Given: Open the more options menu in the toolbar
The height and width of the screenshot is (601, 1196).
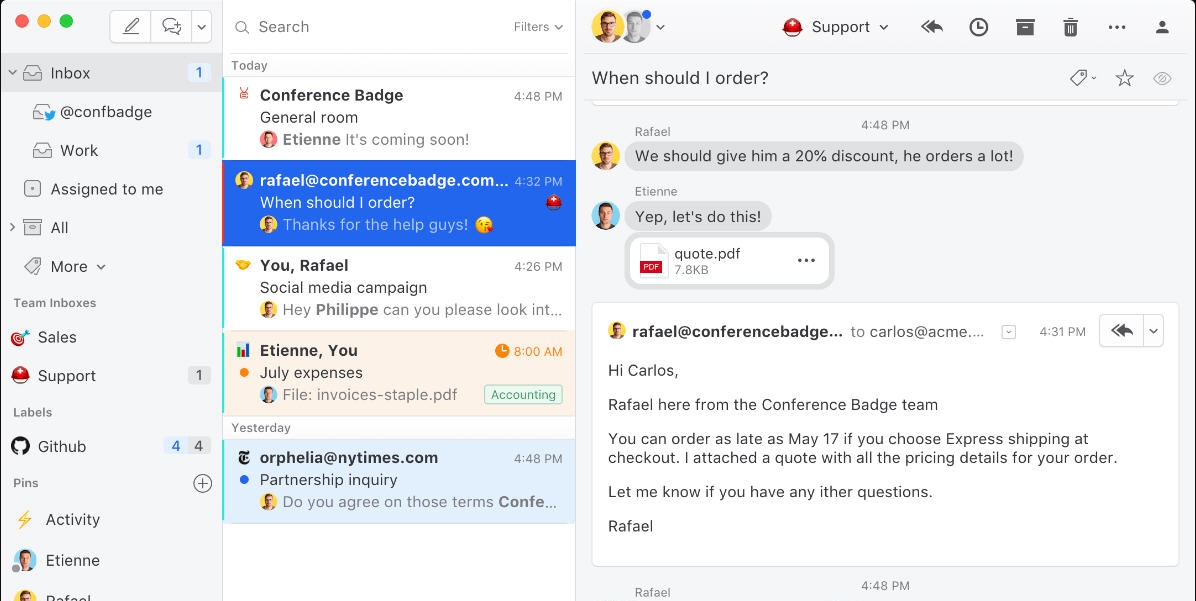Looking at the screenshot, I should click(x=1117, y=27).
